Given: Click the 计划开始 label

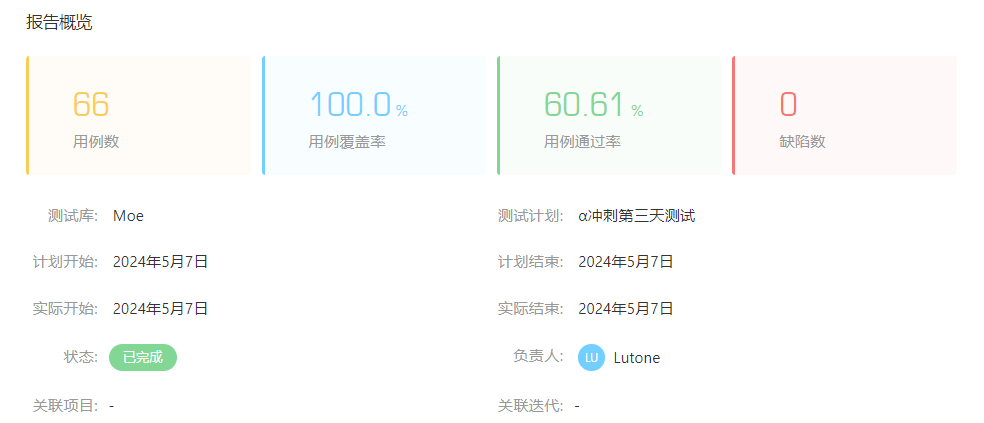Looking at the screenshot, I should (66, 262).
